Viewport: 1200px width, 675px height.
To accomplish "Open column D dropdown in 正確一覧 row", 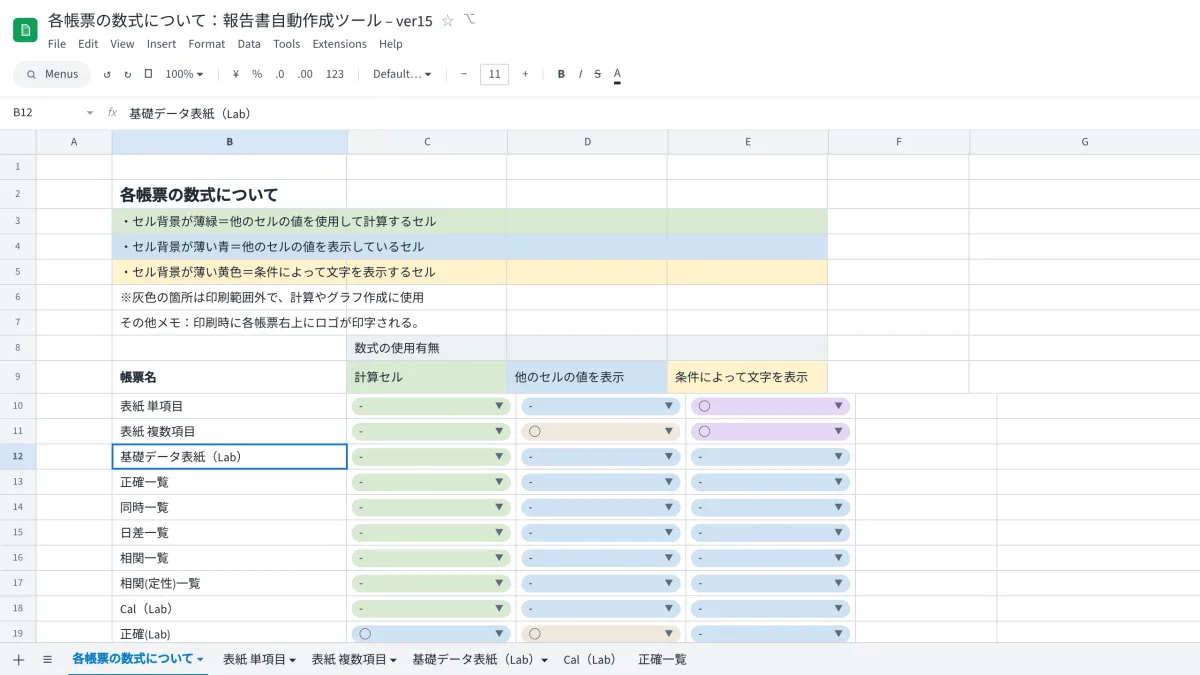I will (600, 482).
